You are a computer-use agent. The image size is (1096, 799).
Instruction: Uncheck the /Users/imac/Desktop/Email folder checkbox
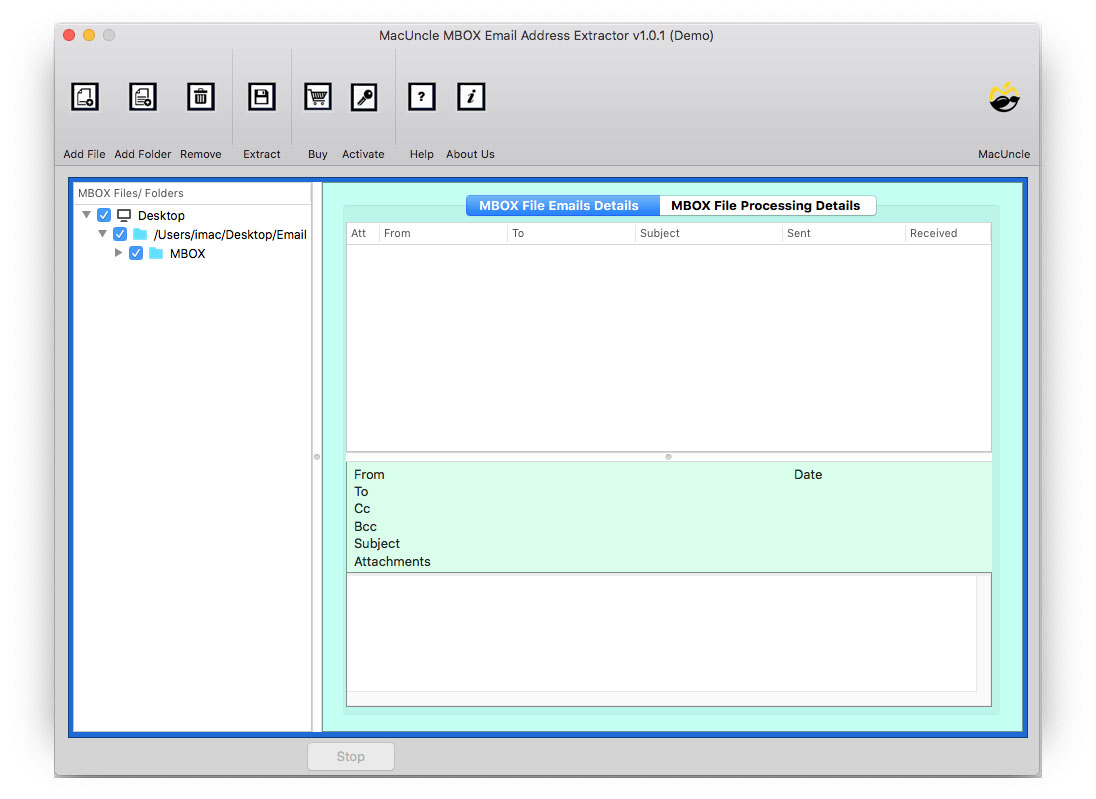[120, 233]
